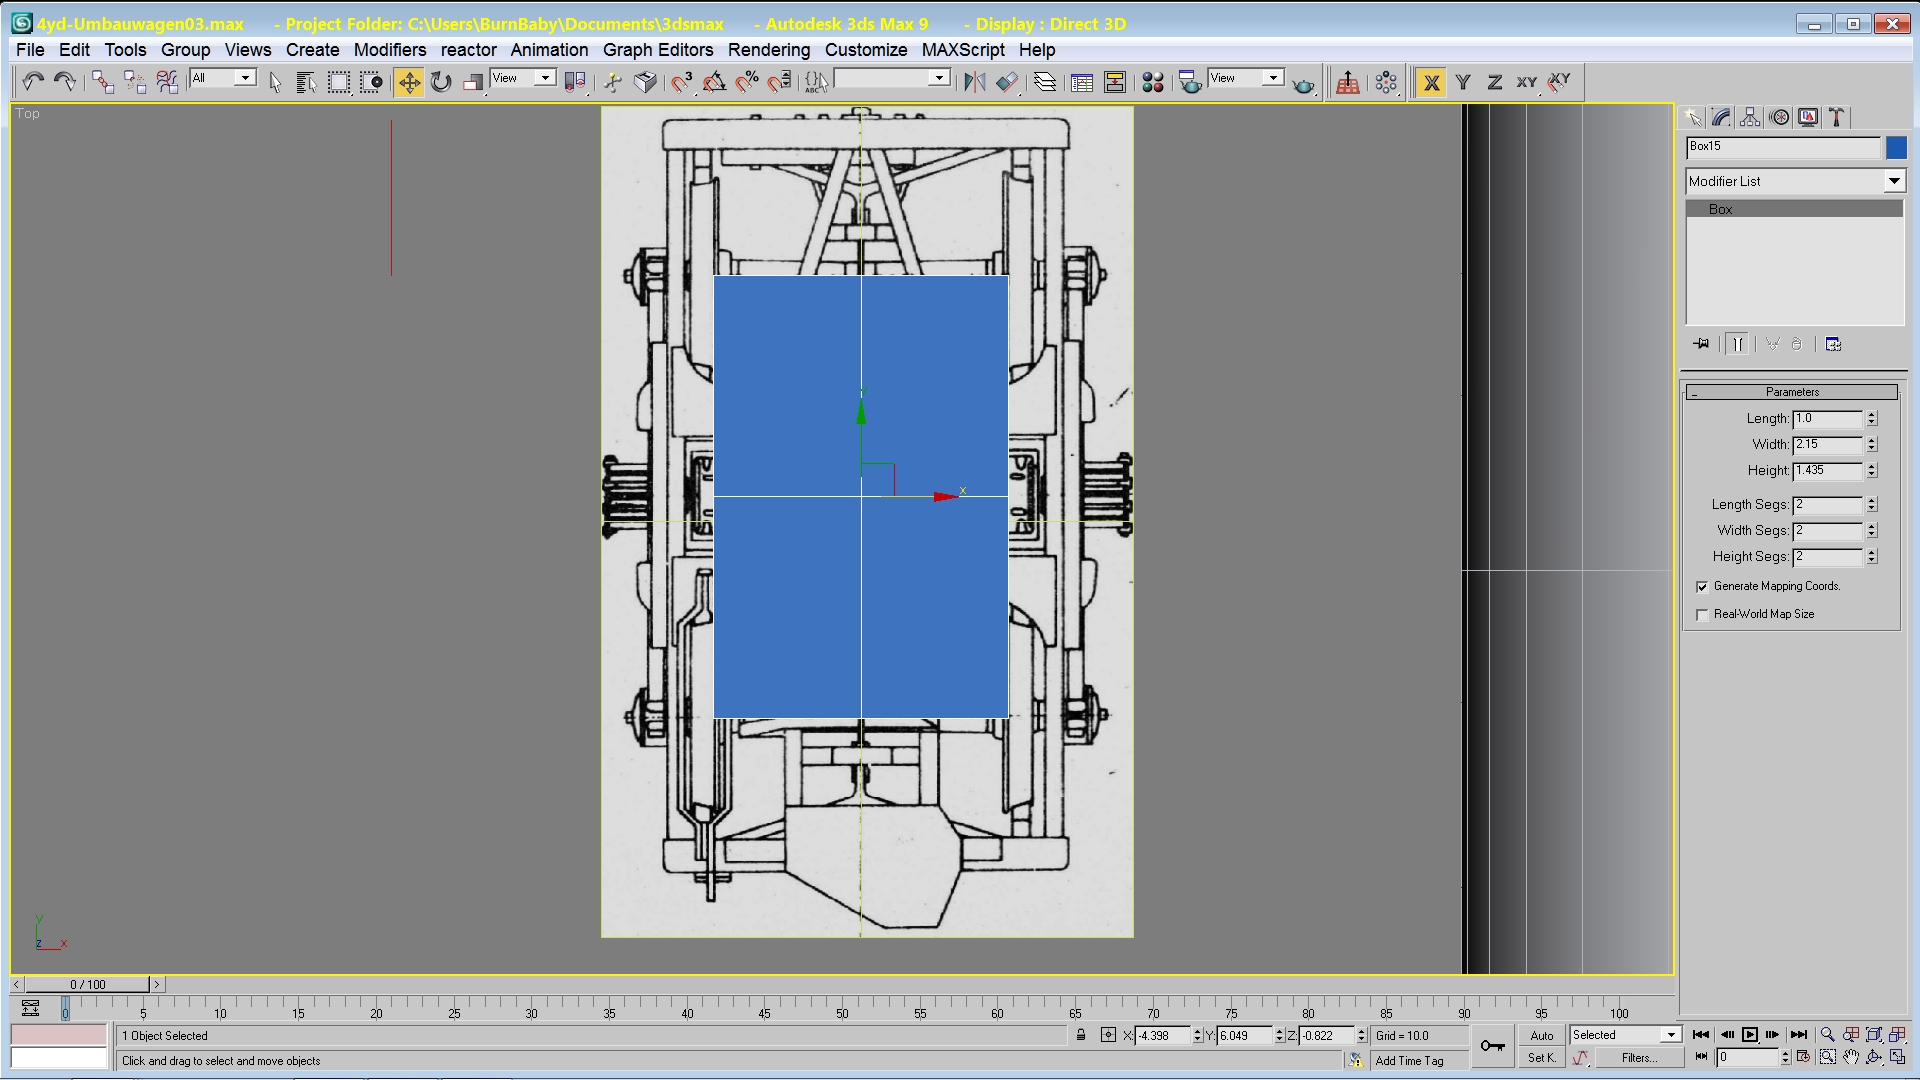
Task: Collapse the Parameters rollout
Action: 1792,392
